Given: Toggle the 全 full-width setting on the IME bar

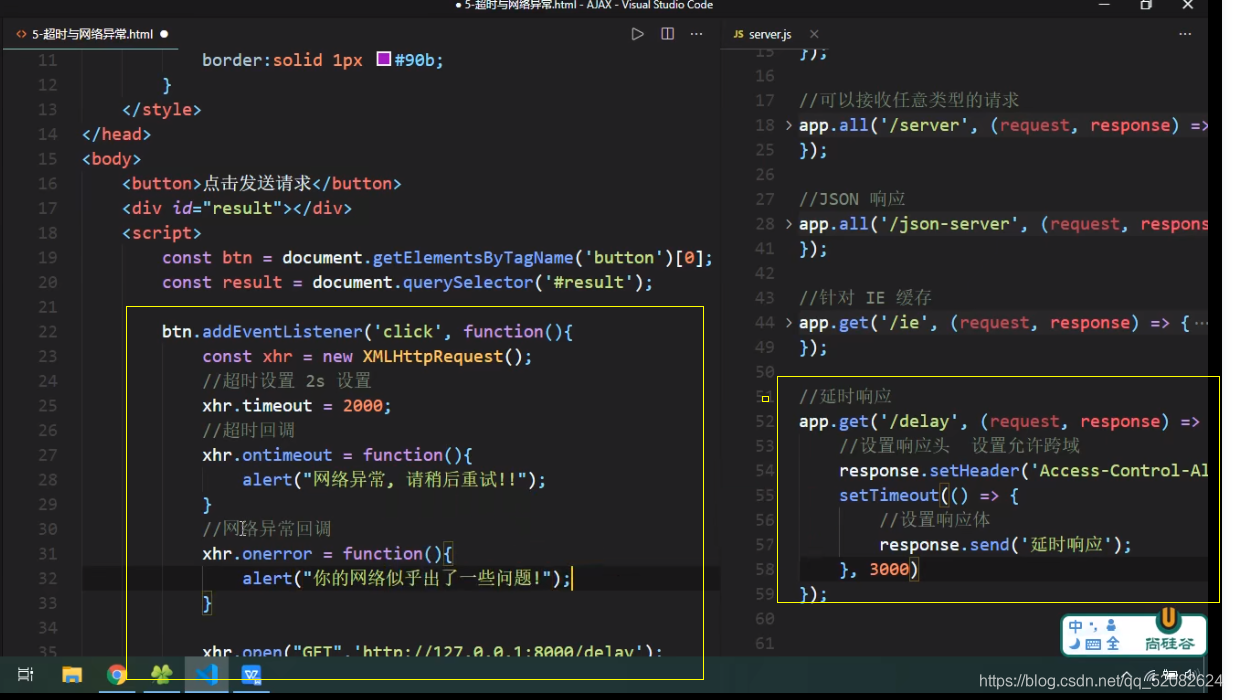Looking at the screenshot, I should (1113, 645).
